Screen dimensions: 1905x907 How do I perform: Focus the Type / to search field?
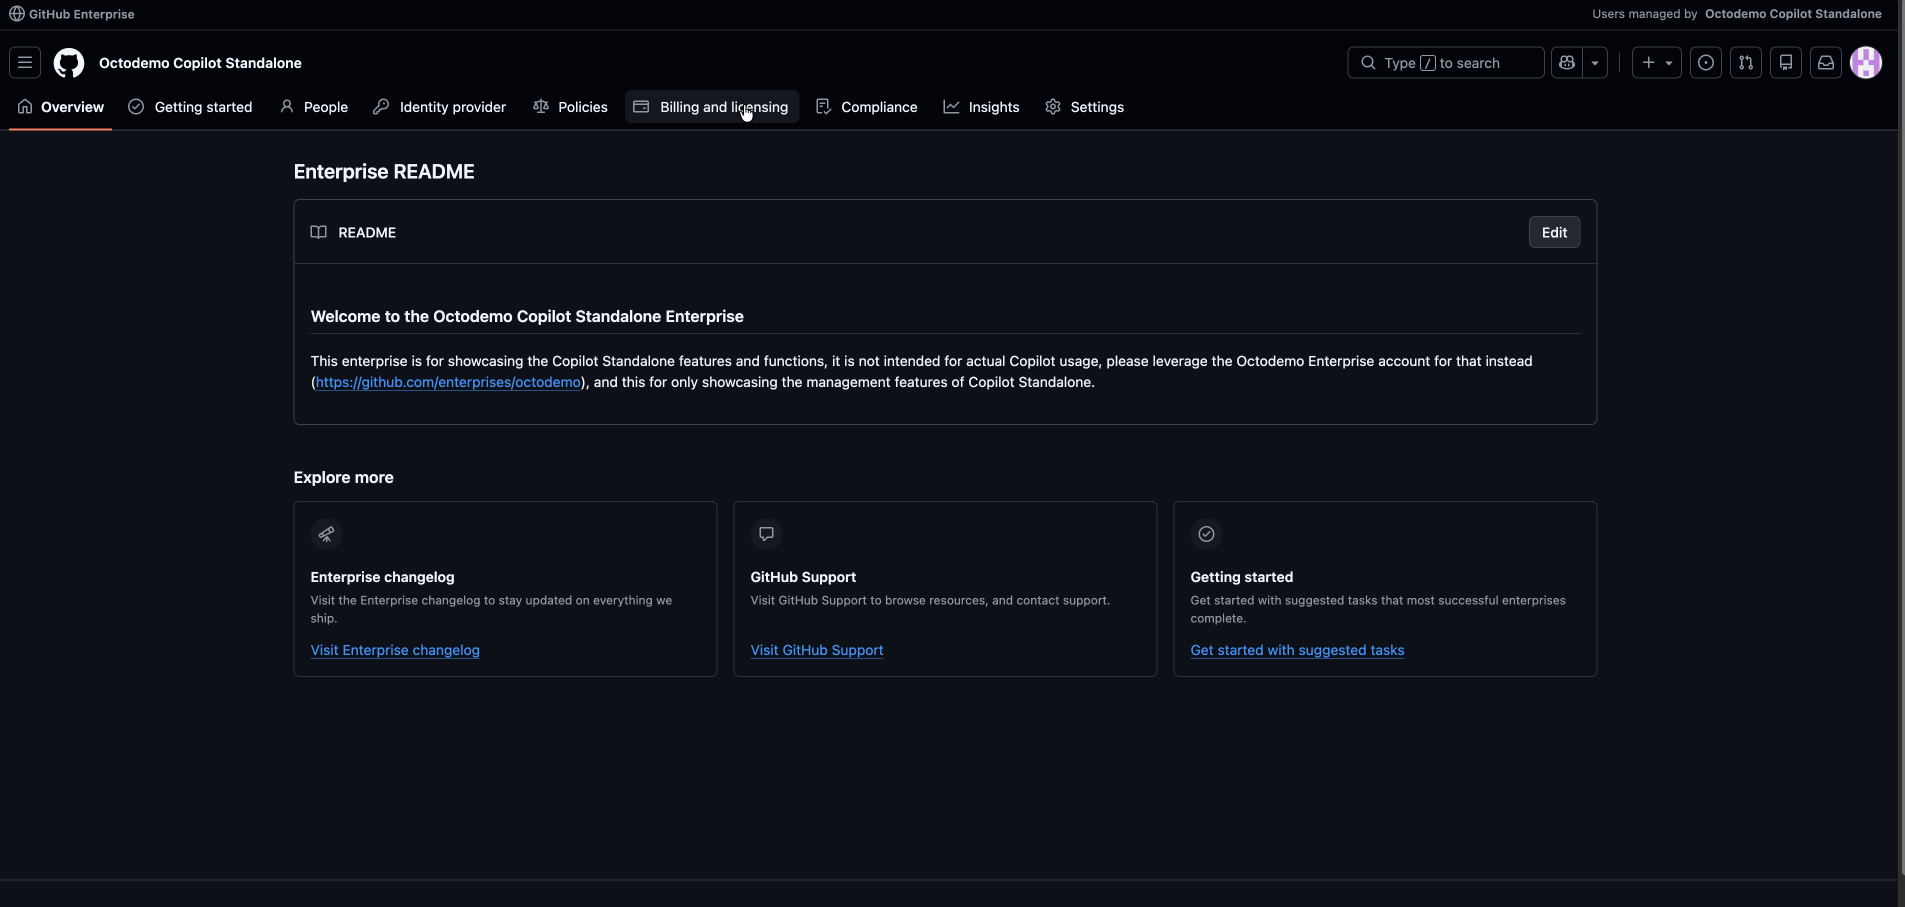click(x=1446, y=62)
